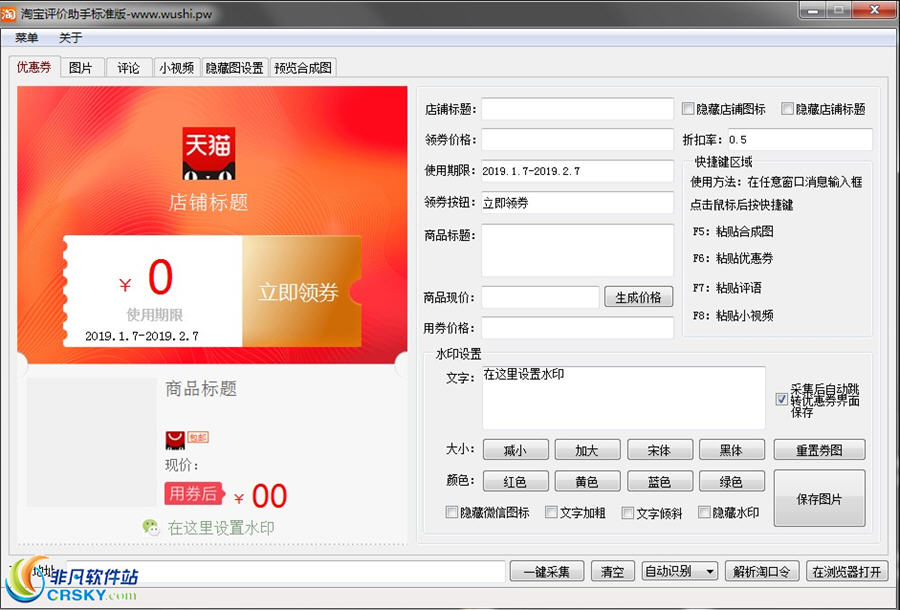Choose 红色 watermark color
The image size is (900, 610).
click(515, 481)
